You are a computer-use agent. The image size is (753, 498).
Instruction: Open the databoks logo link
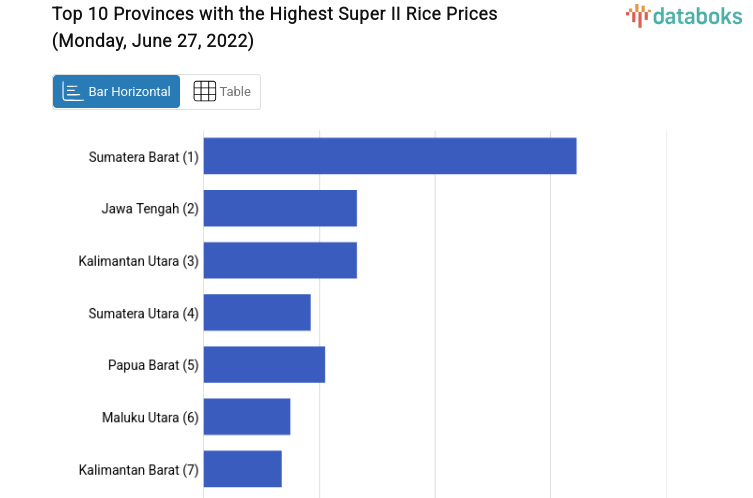tap(684, 15)
